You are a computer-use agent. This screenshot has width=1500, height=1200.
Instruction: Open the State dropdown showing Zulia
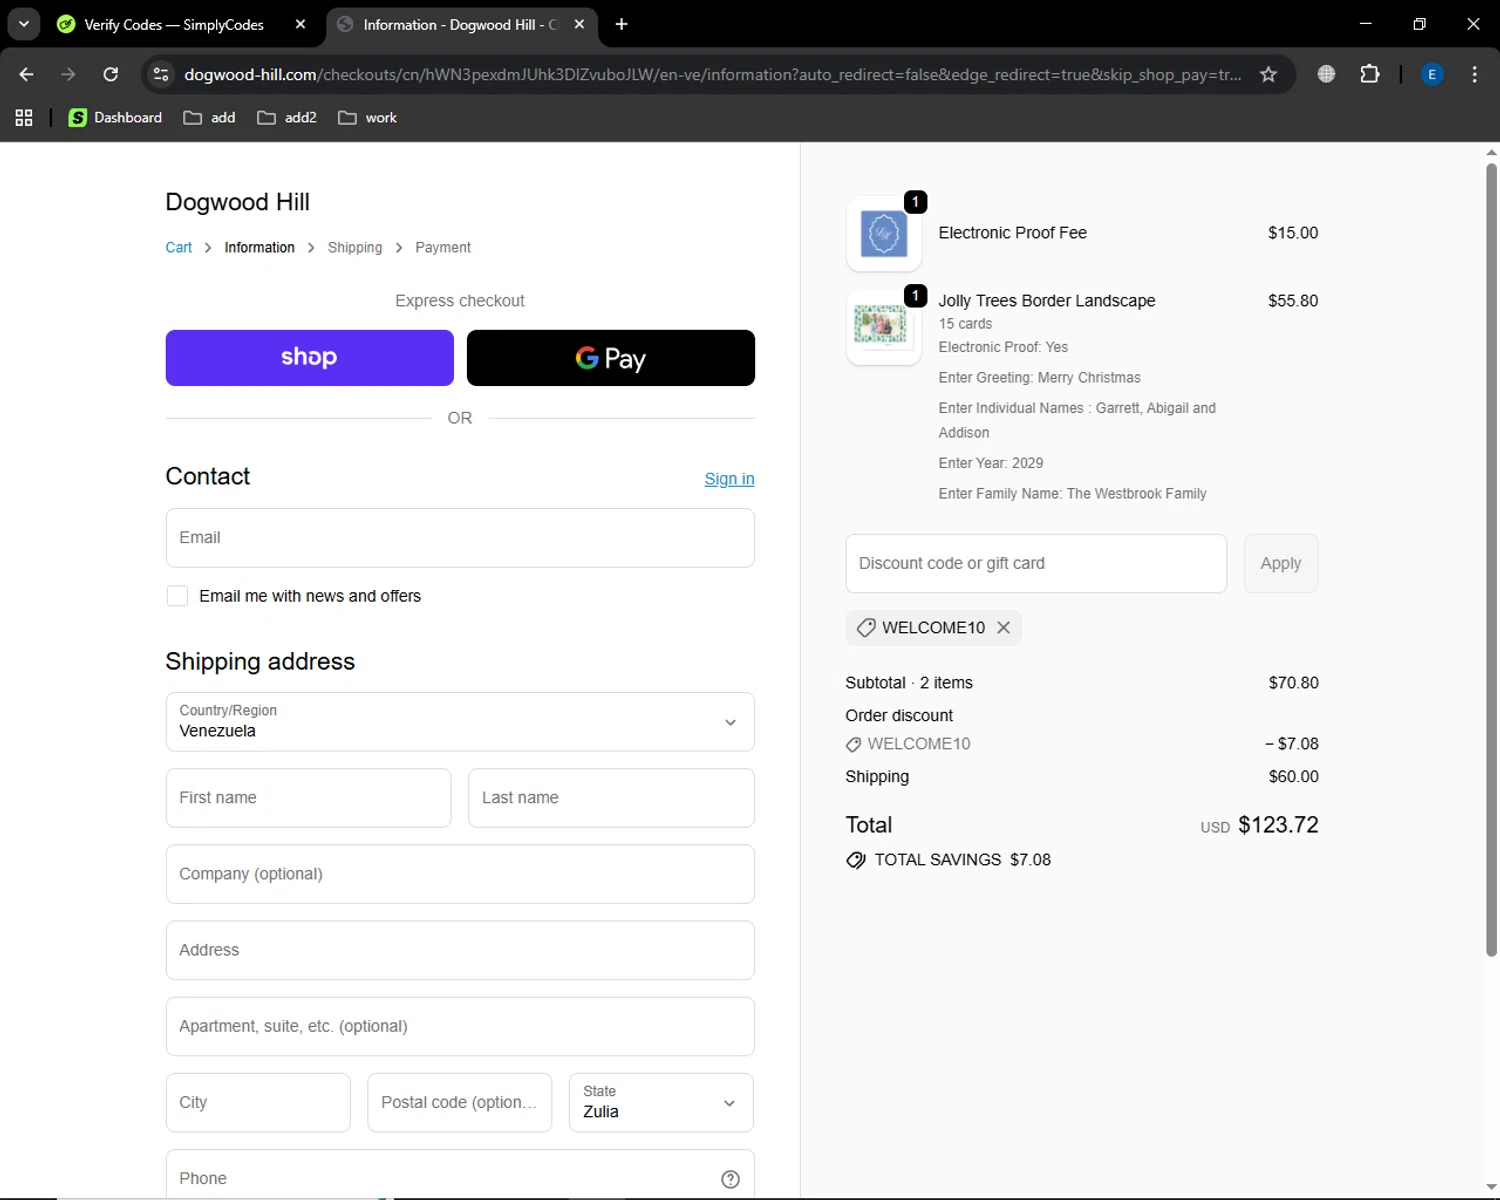661,1103
